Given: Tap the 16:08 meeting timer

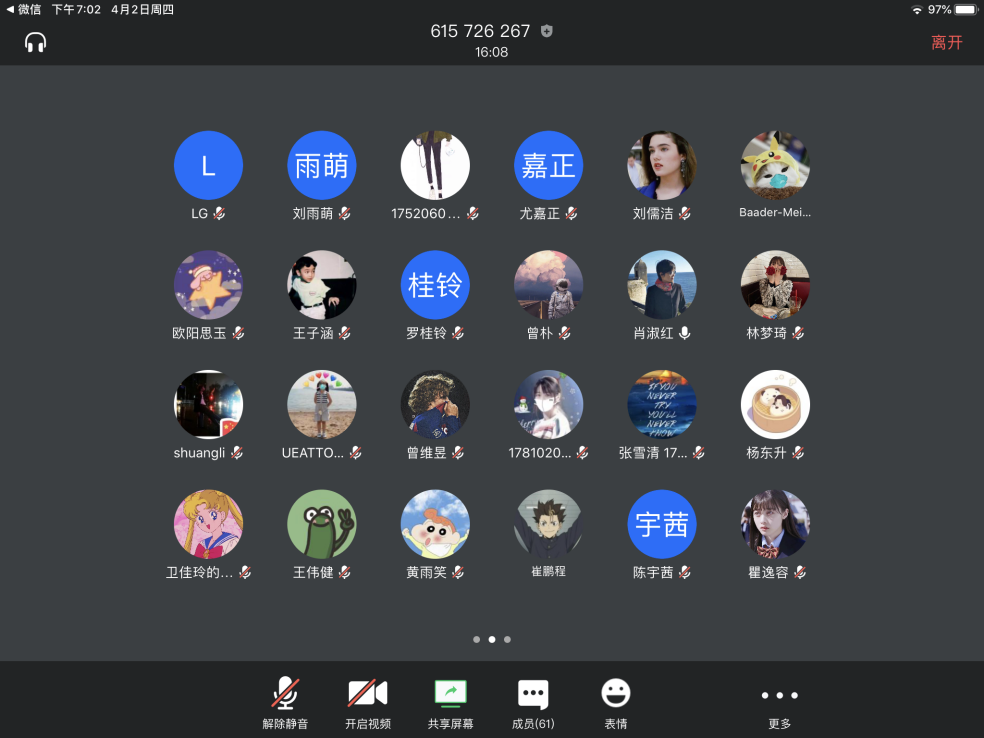Looking at the screenshot, I should click(491, 52).
